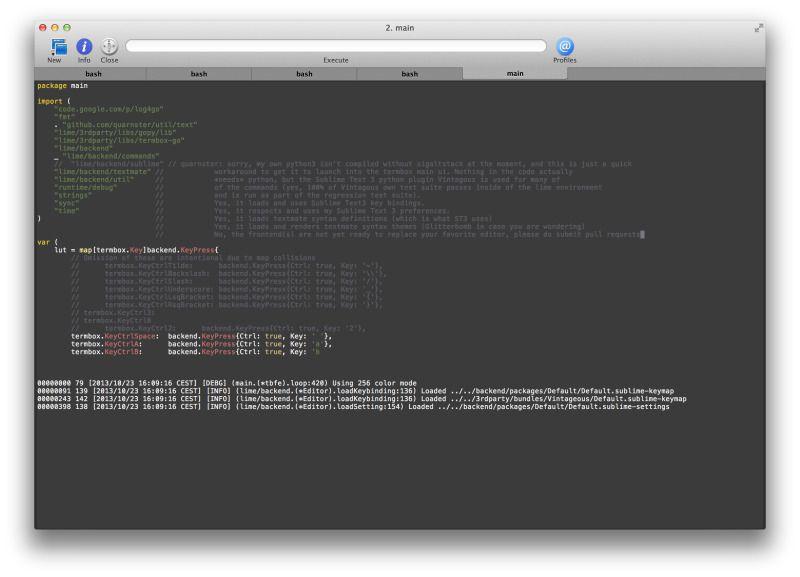Click the log line loading packages/Default/Default.sublime-keymap

coord(356,391)
